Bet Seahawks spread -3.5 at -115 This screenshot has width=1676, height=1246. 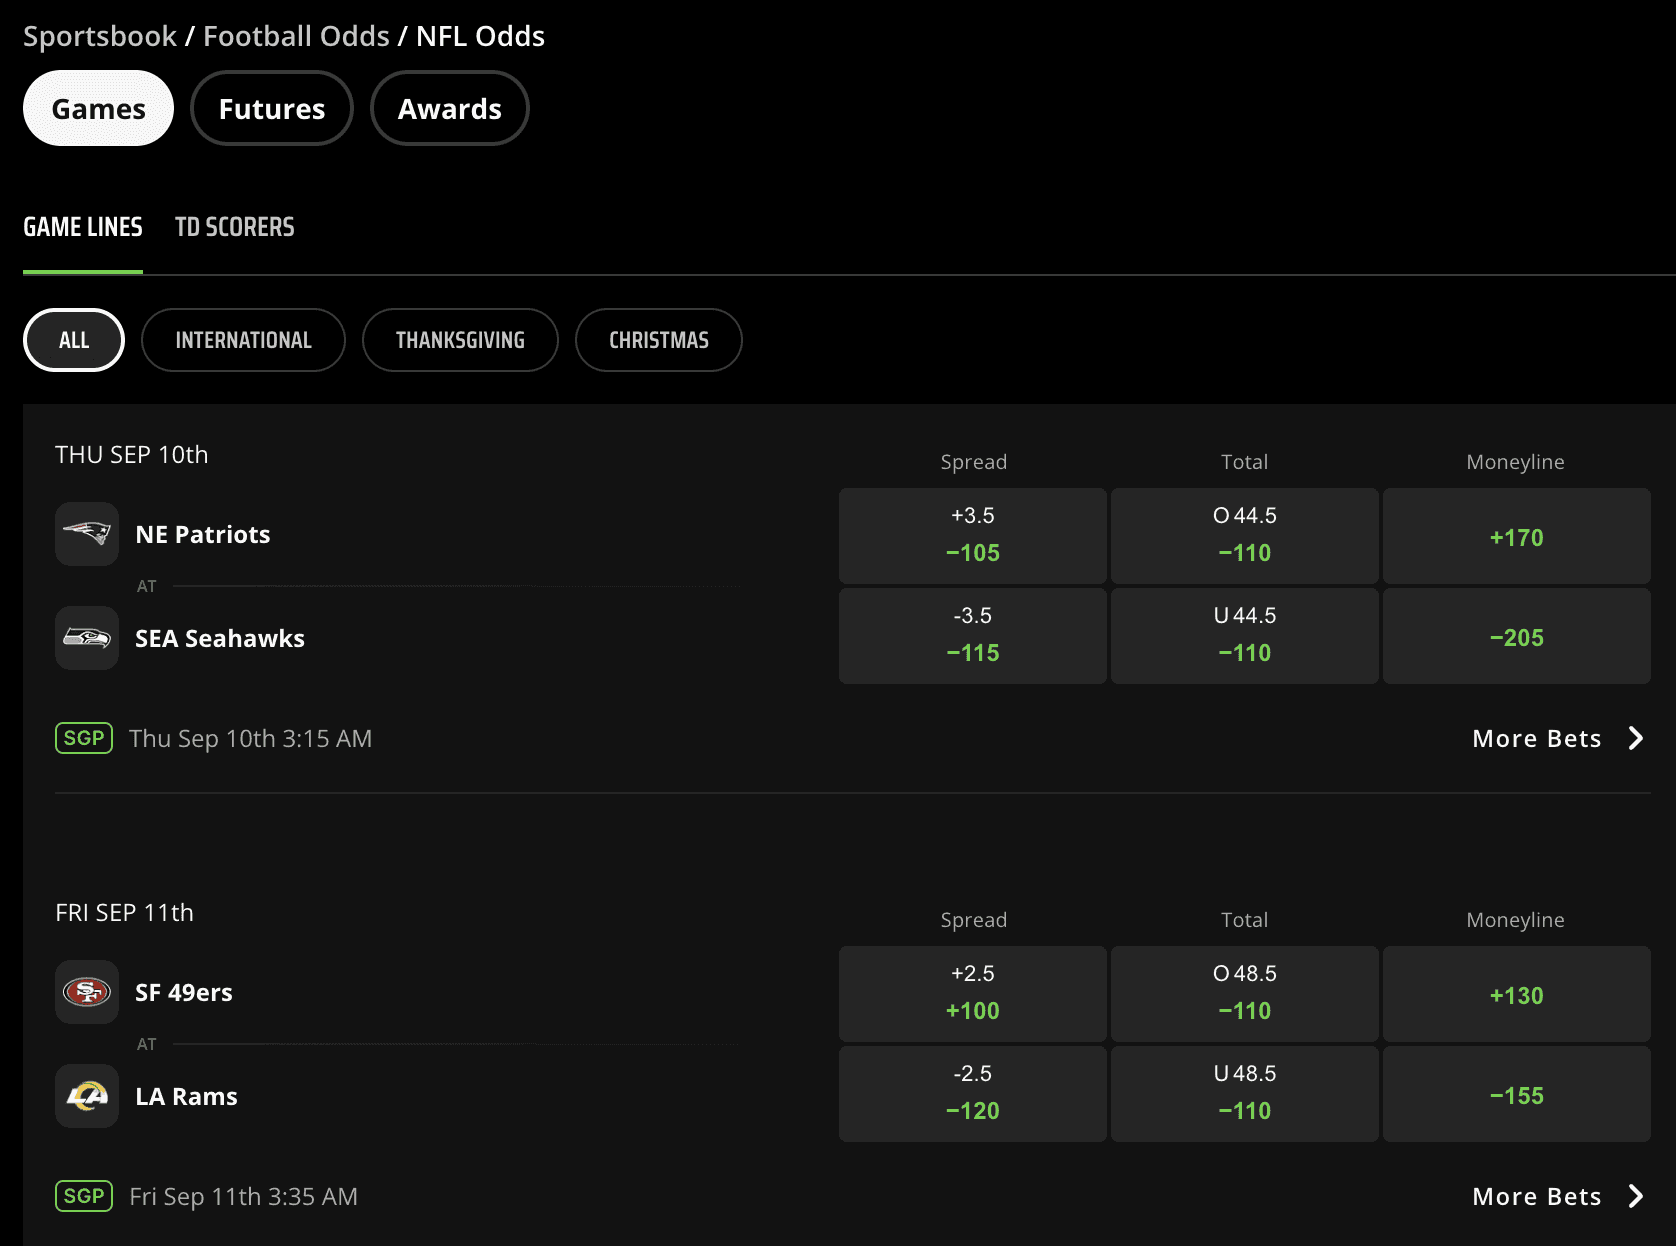tap(973, 636)
